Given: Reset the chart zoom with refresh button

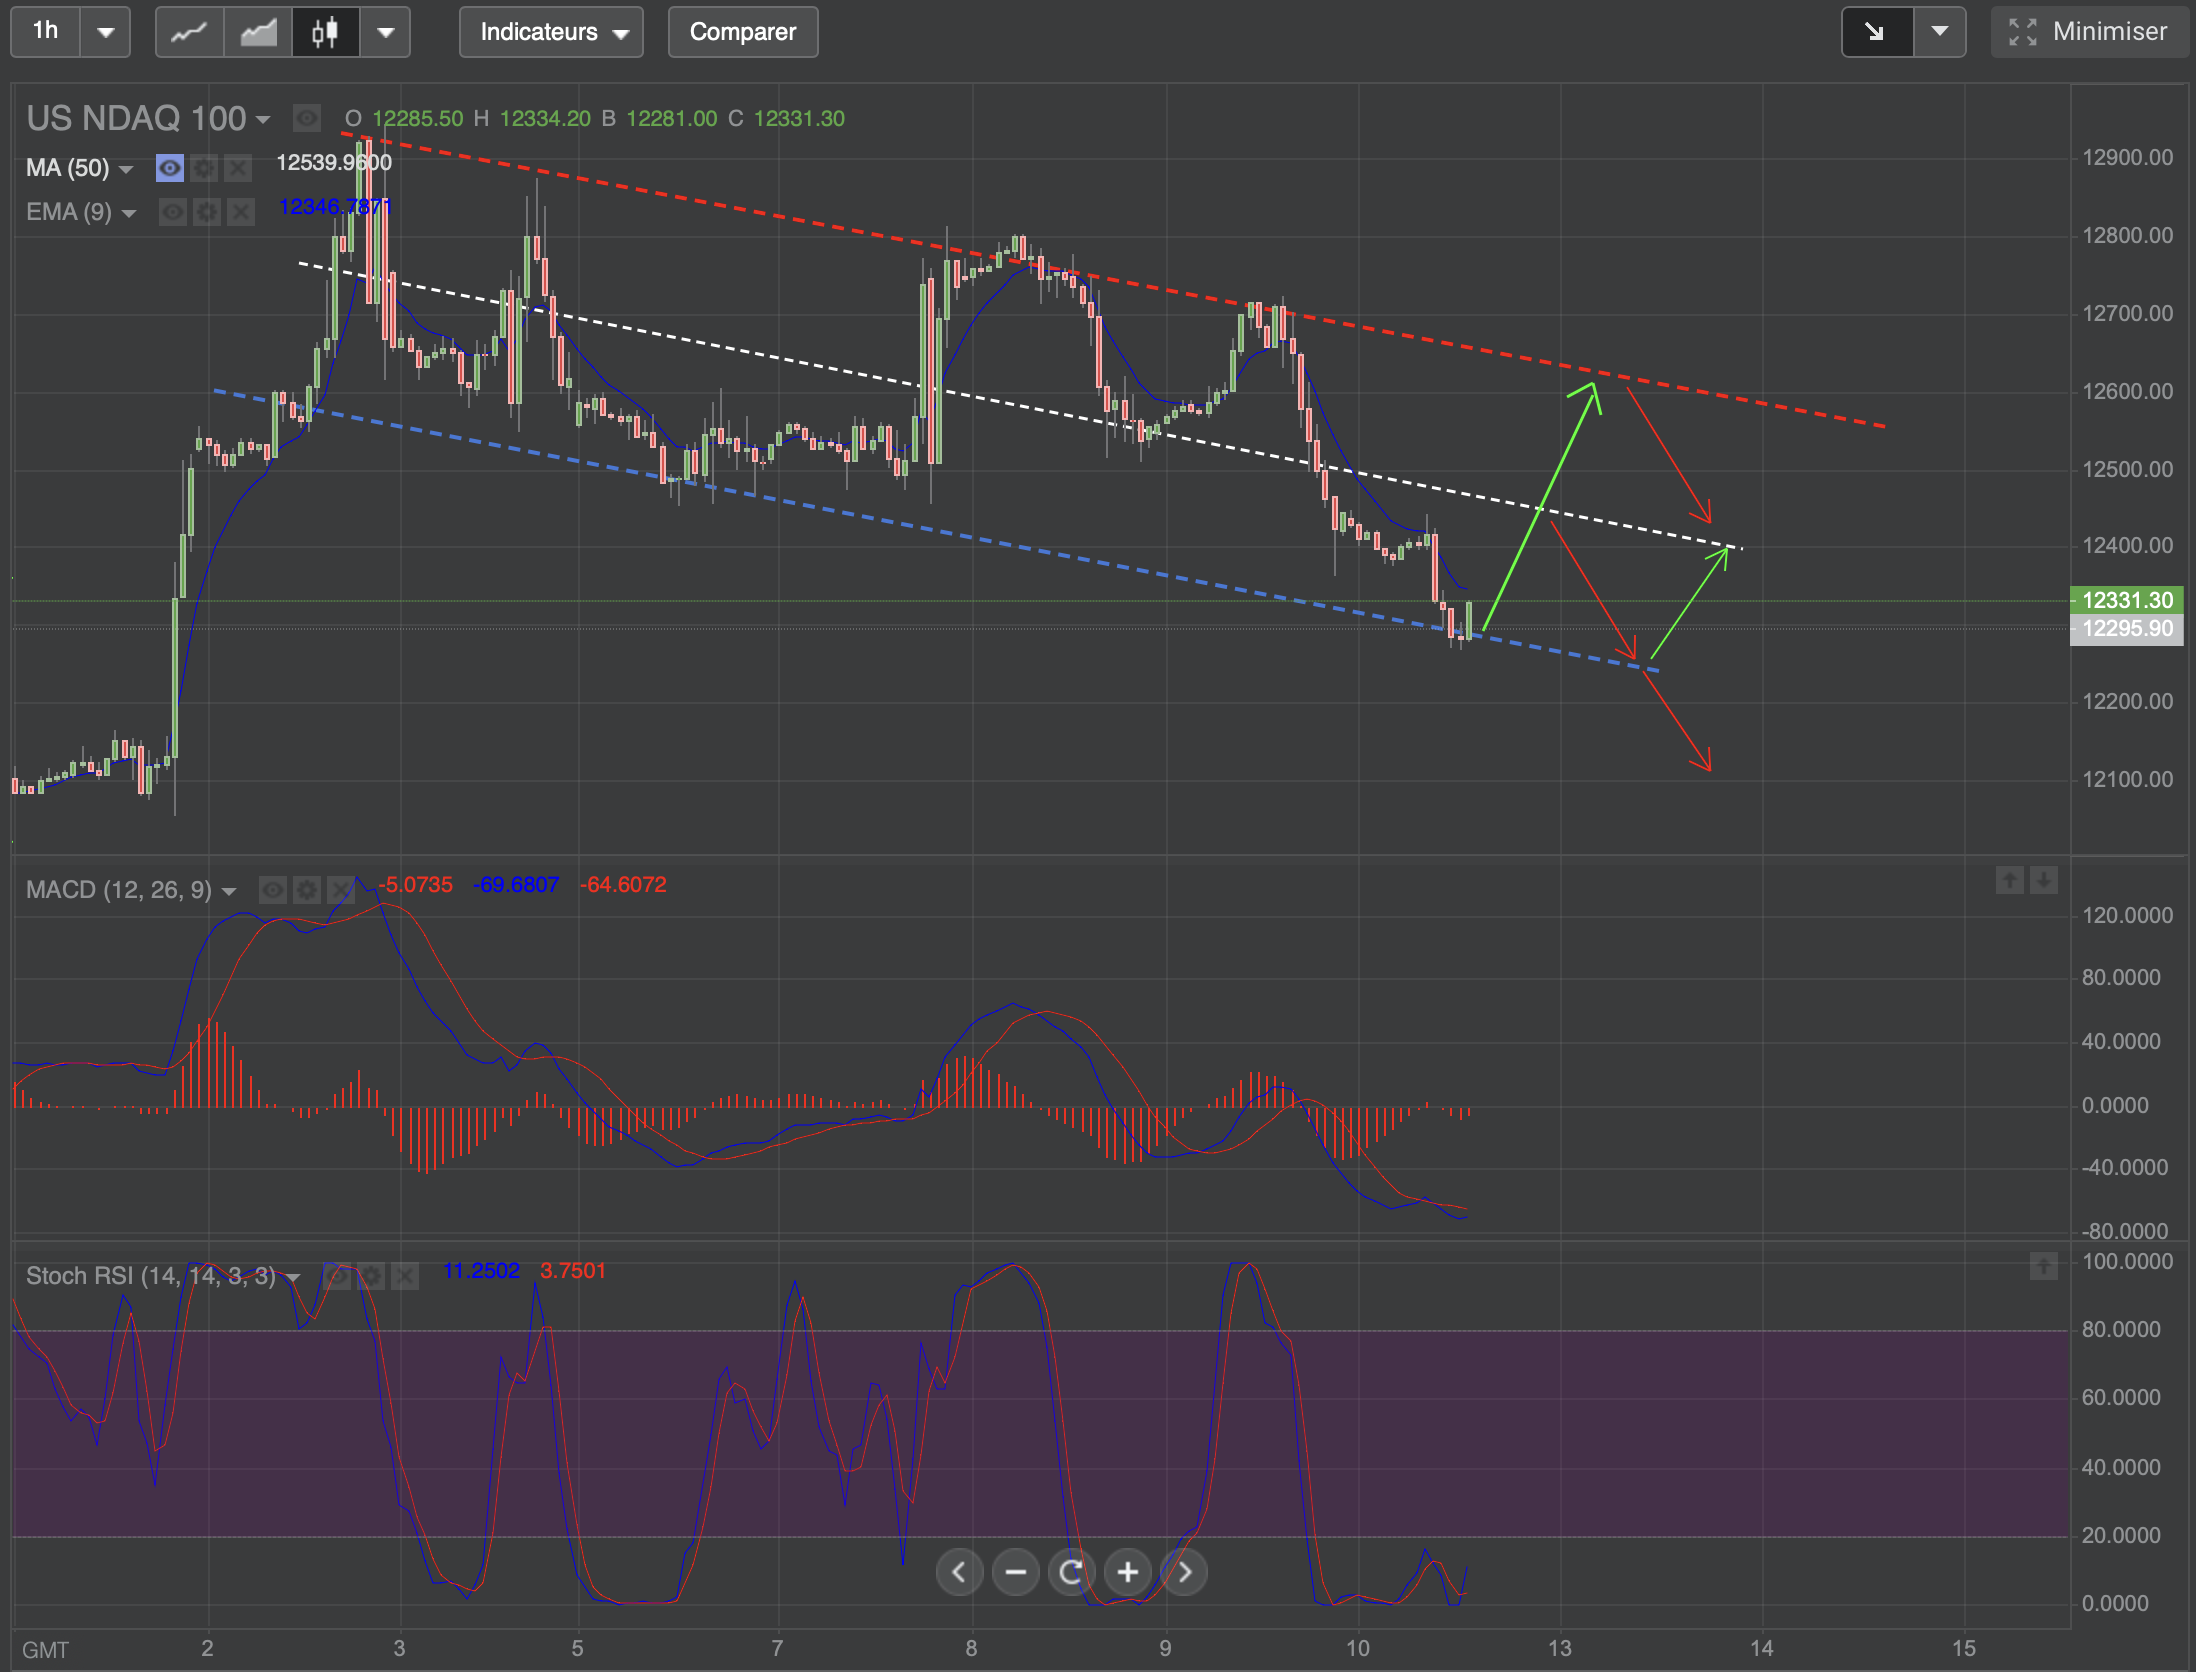Looking at the screenshot, I should pos(1071,1572).
